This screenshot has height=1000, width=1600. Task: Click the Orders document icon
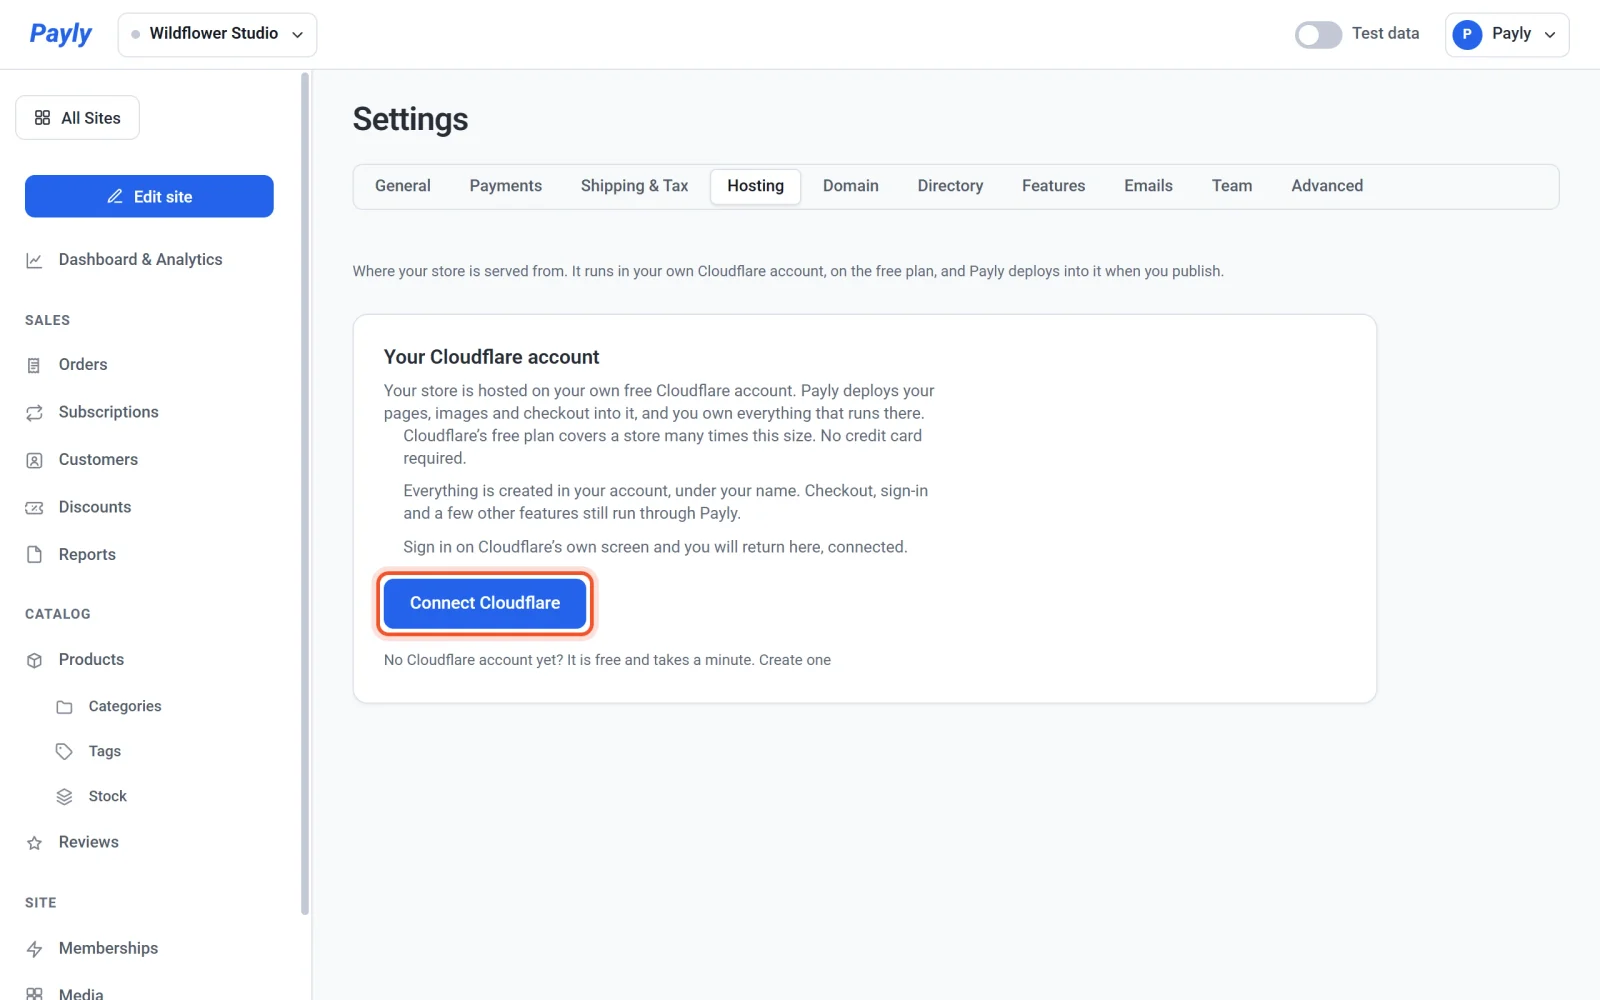[x=34, y=365]
